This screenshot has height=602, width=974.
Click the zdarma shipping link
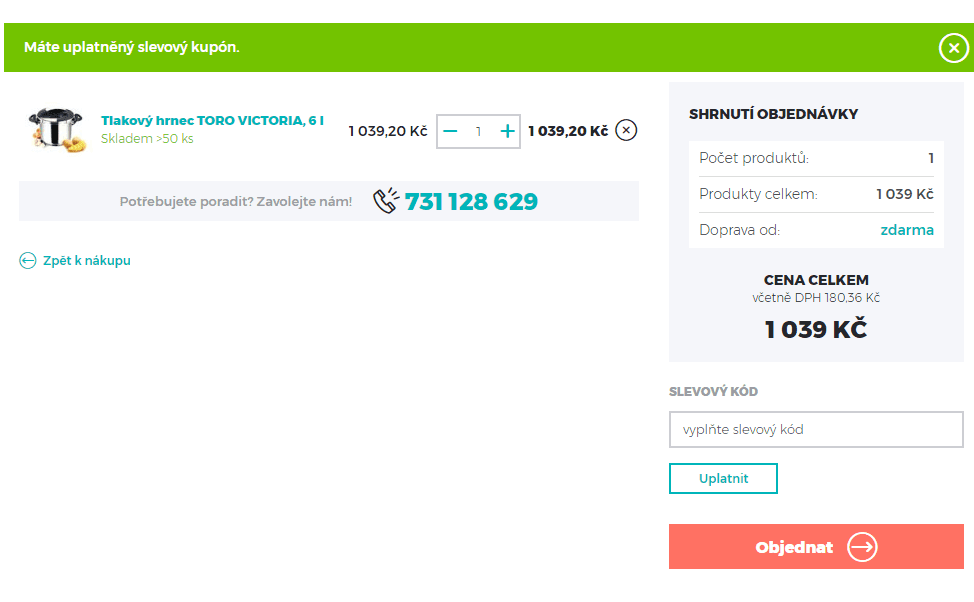[906, 230]
